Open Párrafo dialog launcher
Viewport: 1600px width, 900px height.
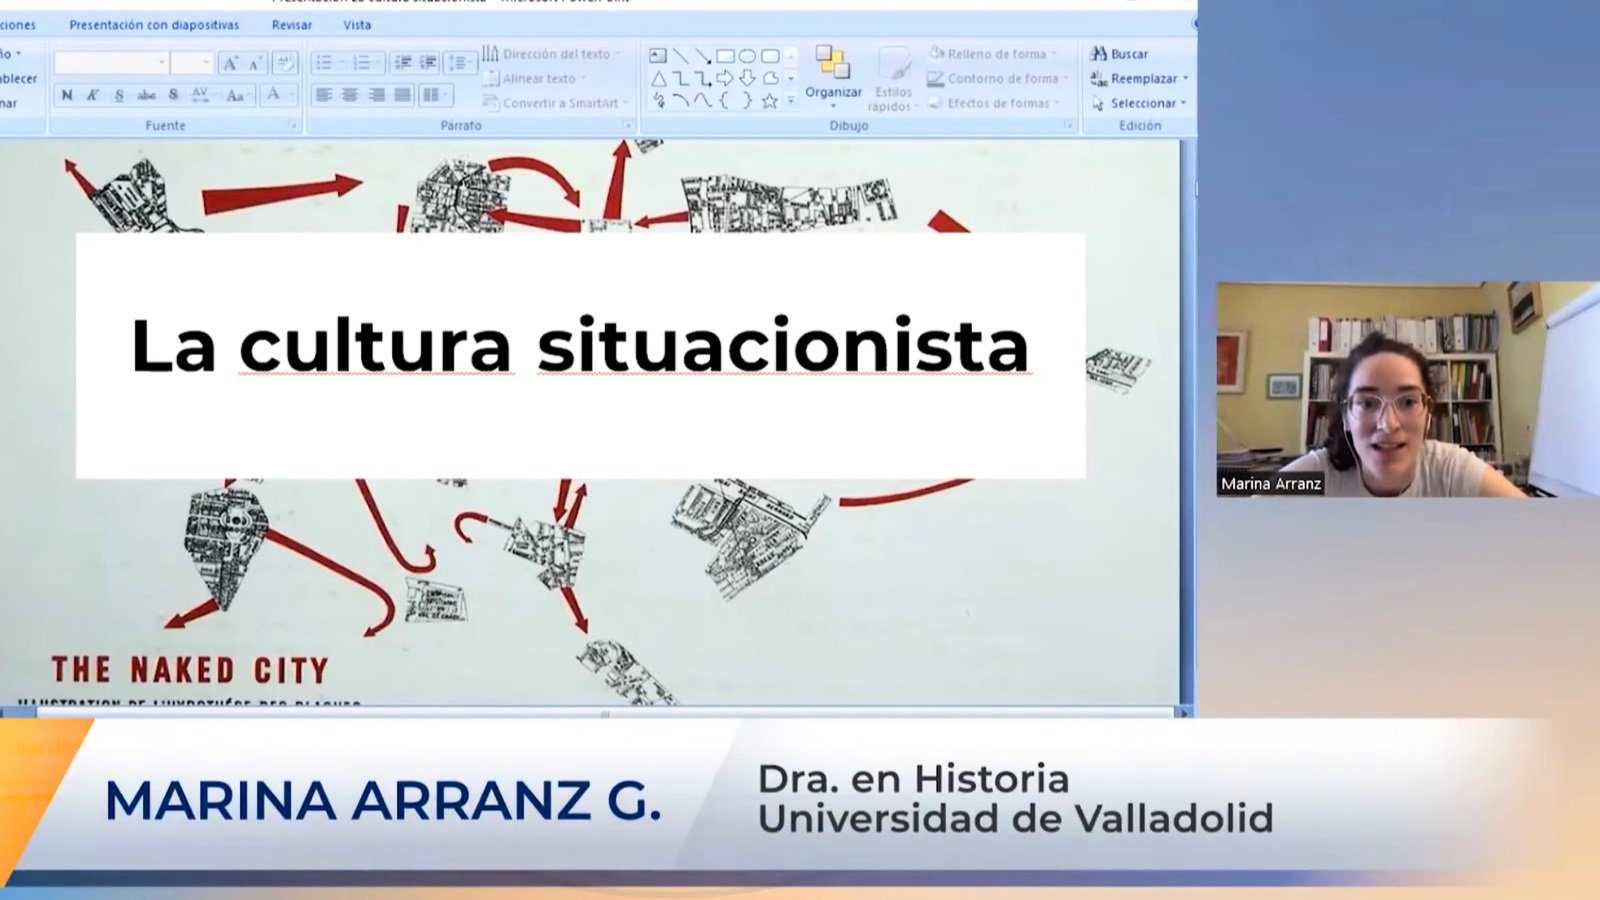point(628,126)
